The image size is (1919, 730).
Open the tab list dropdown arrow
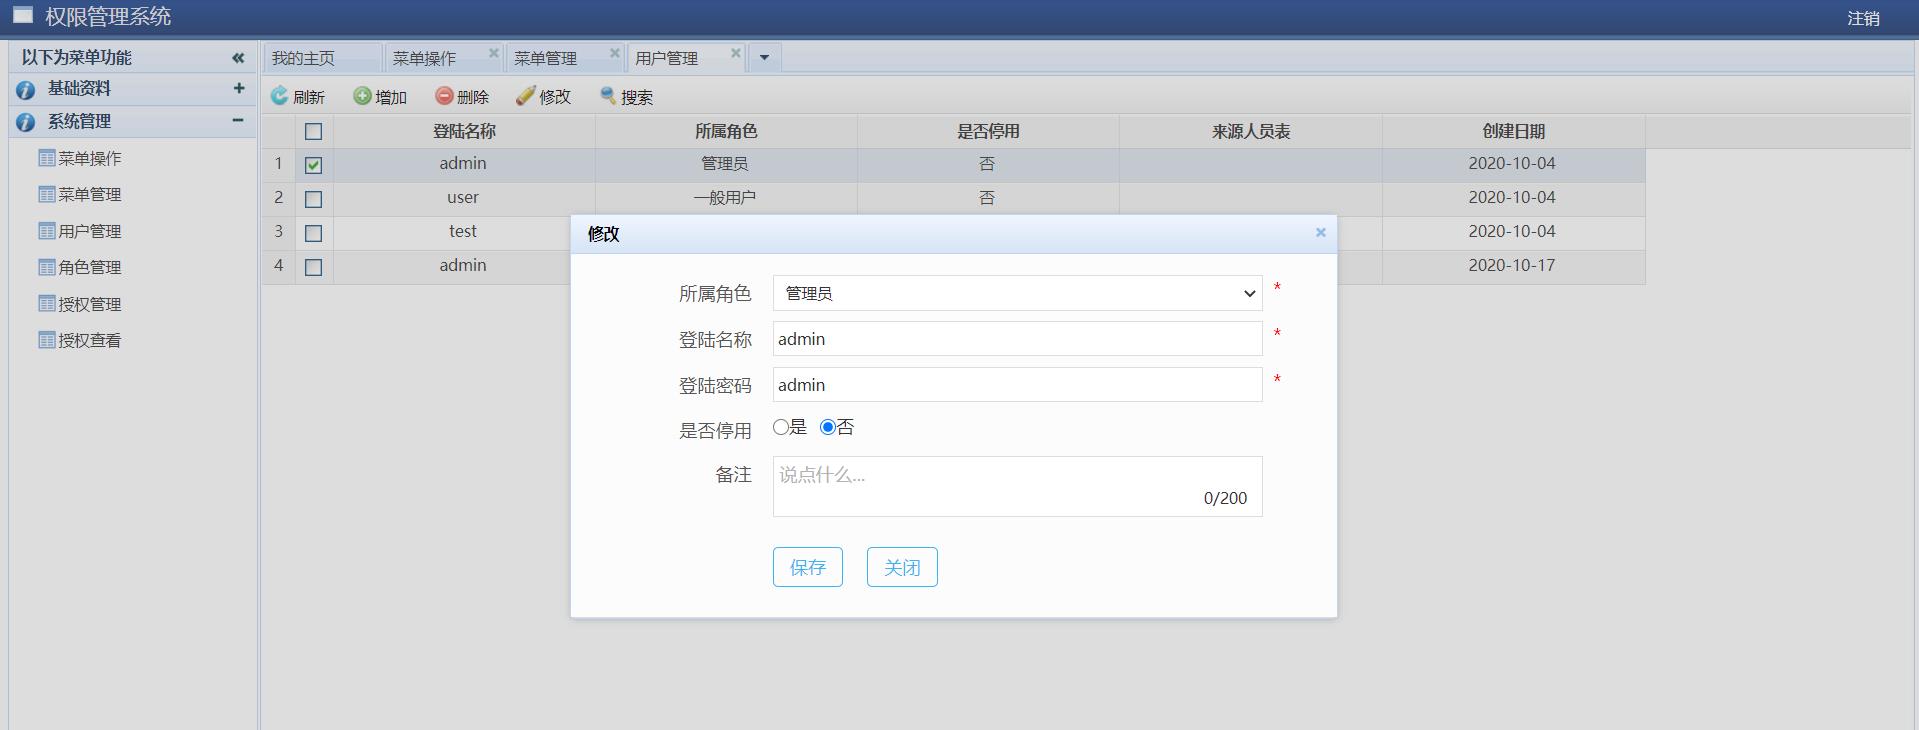pyautogui.click(x=764, y=58)
